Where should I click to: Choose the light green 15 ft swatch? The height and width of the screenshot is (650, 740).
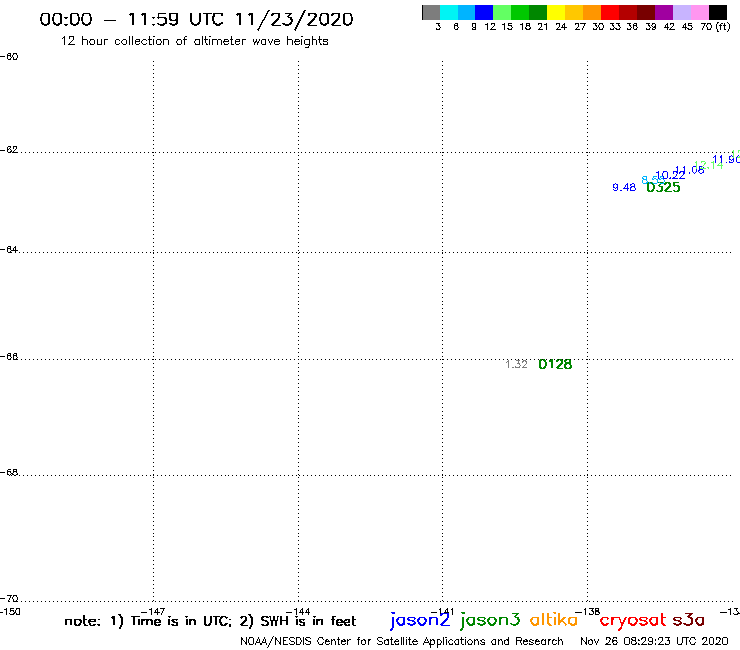tap(502, 12)
